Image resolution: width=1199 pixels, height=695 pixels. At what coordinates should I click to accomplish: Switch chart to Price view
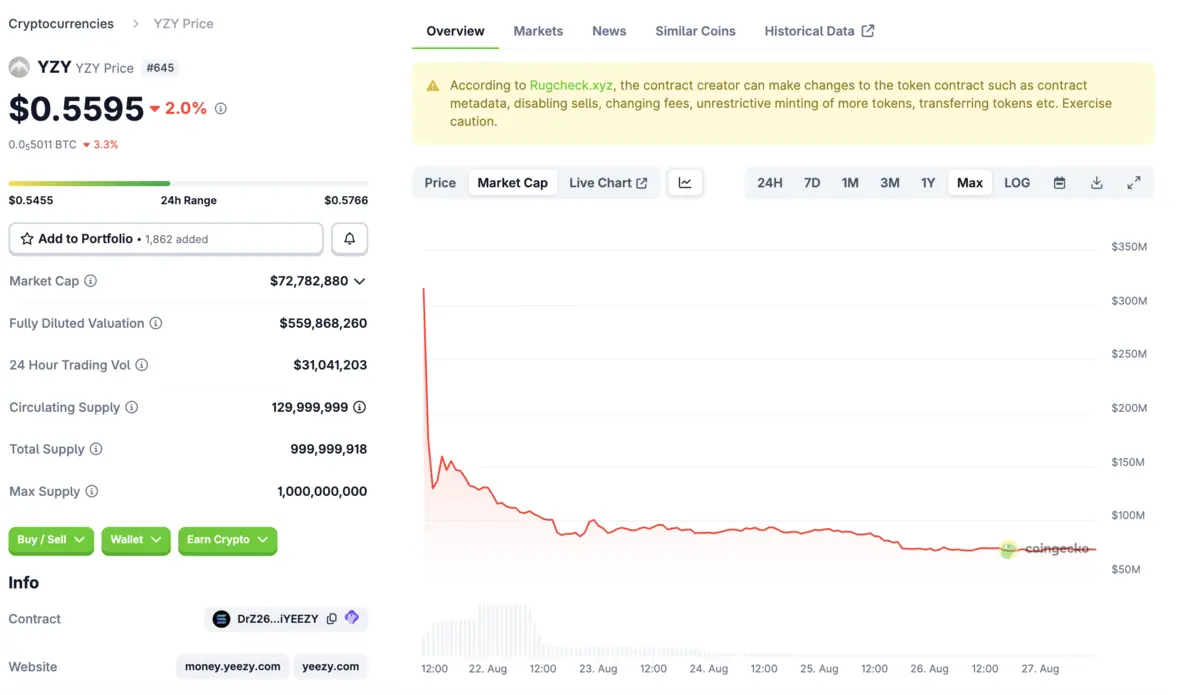[440, 183]
